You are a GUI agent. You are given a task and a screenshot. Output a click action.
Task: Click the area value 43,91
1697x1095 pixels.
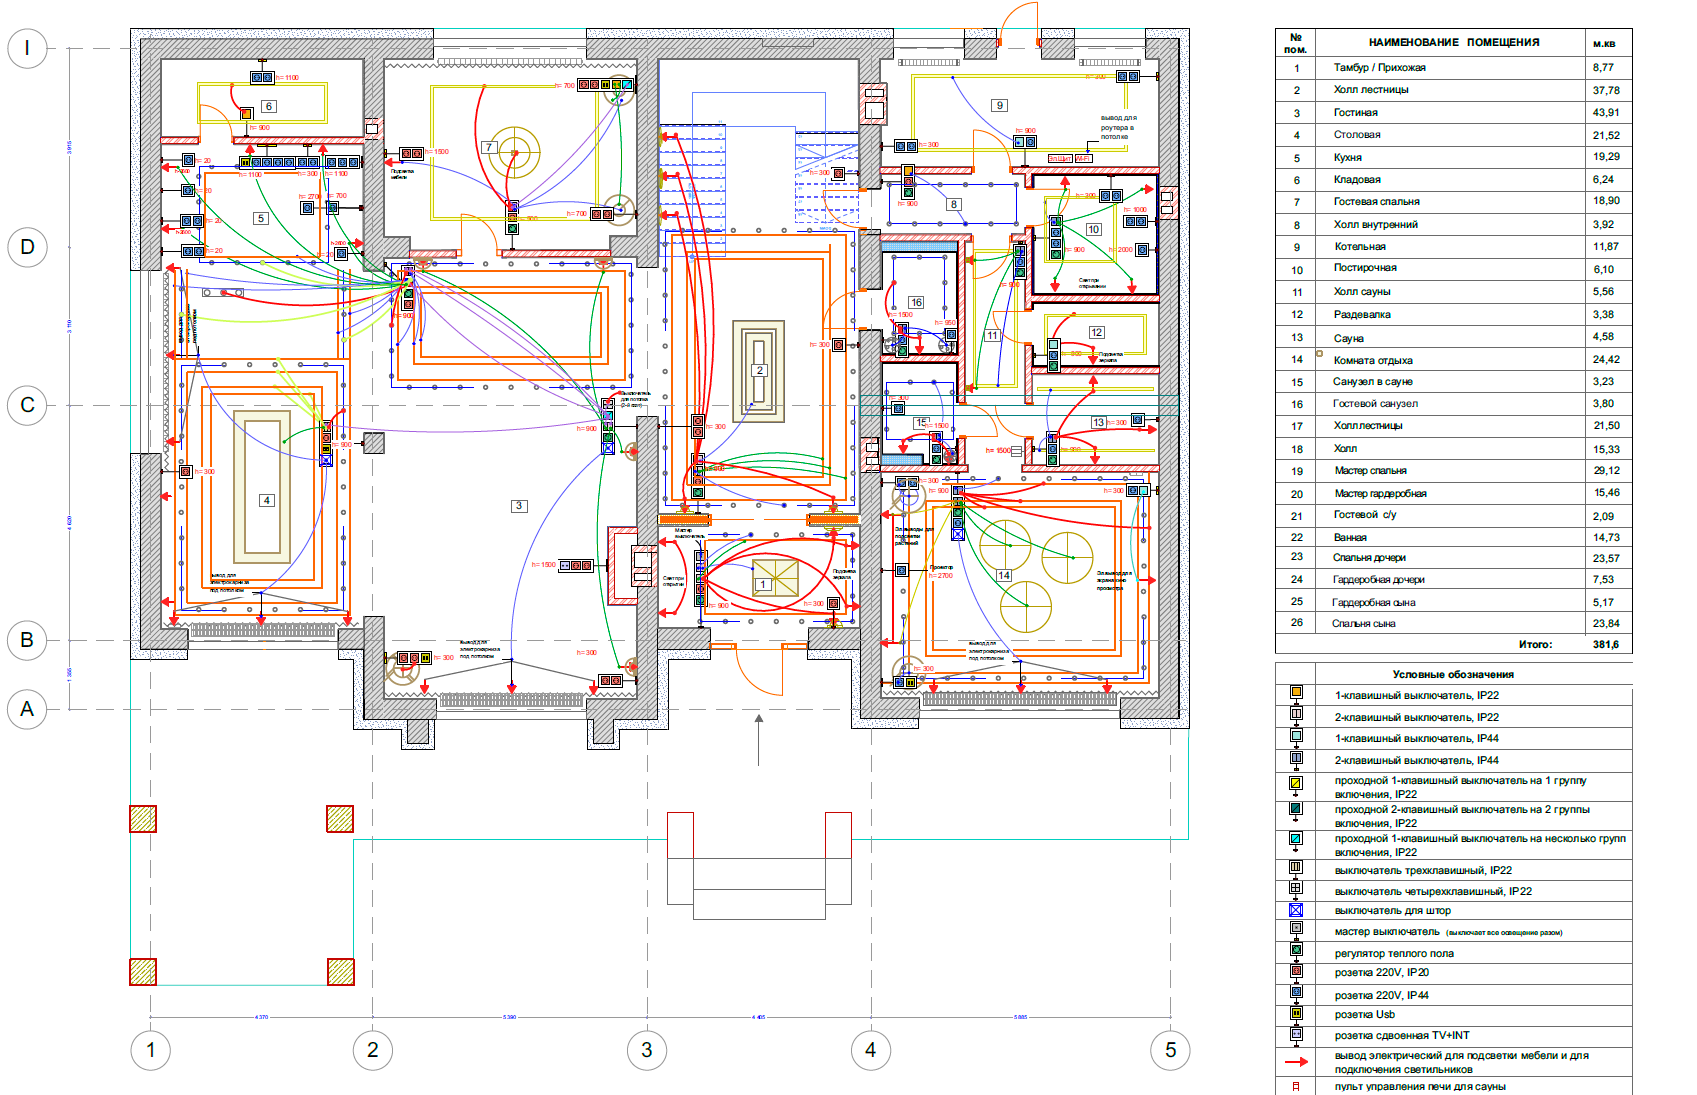tap(1606, 113)
